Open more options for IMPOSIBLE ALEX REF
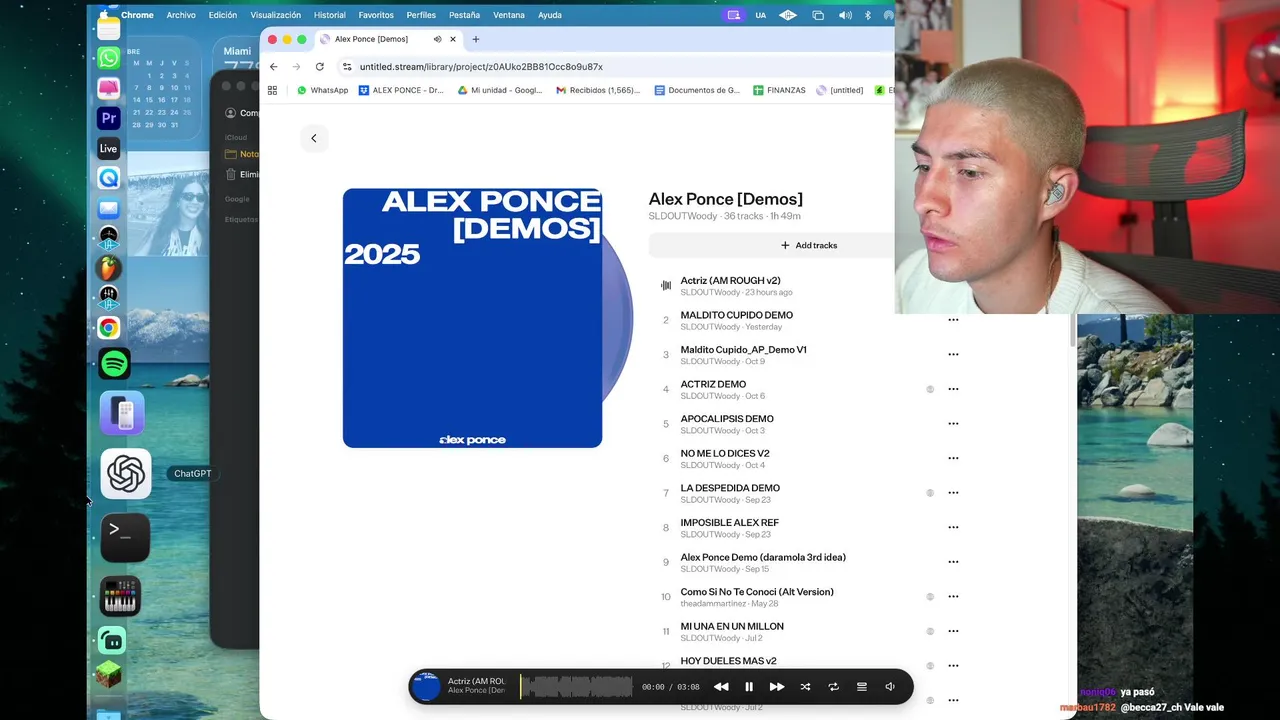This screenshot has height=720, width=1280. coord(953,527)
